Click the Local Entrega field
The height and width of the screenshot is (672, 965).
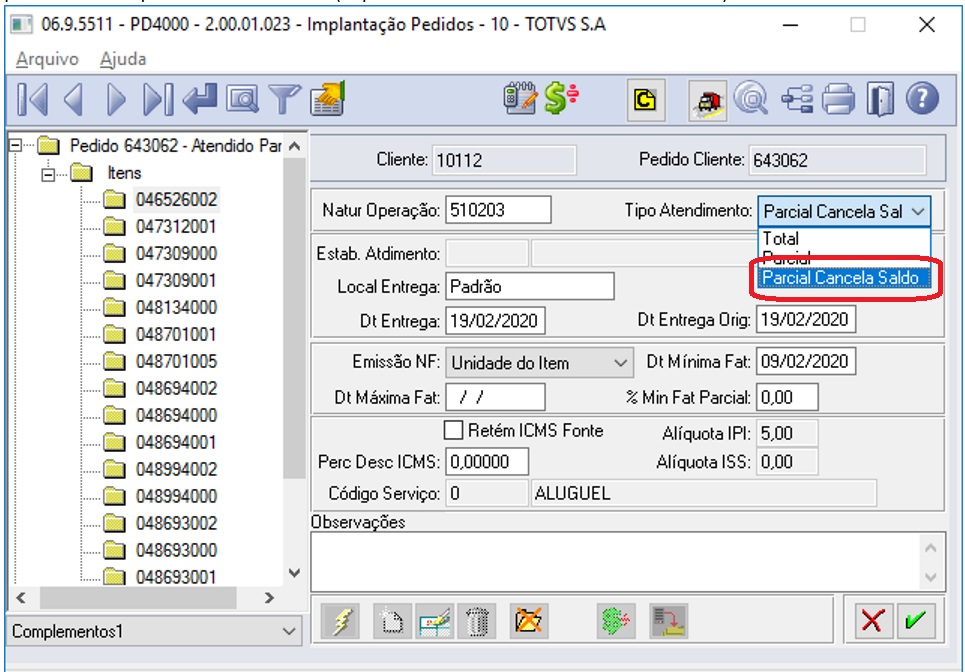point(529,286)
